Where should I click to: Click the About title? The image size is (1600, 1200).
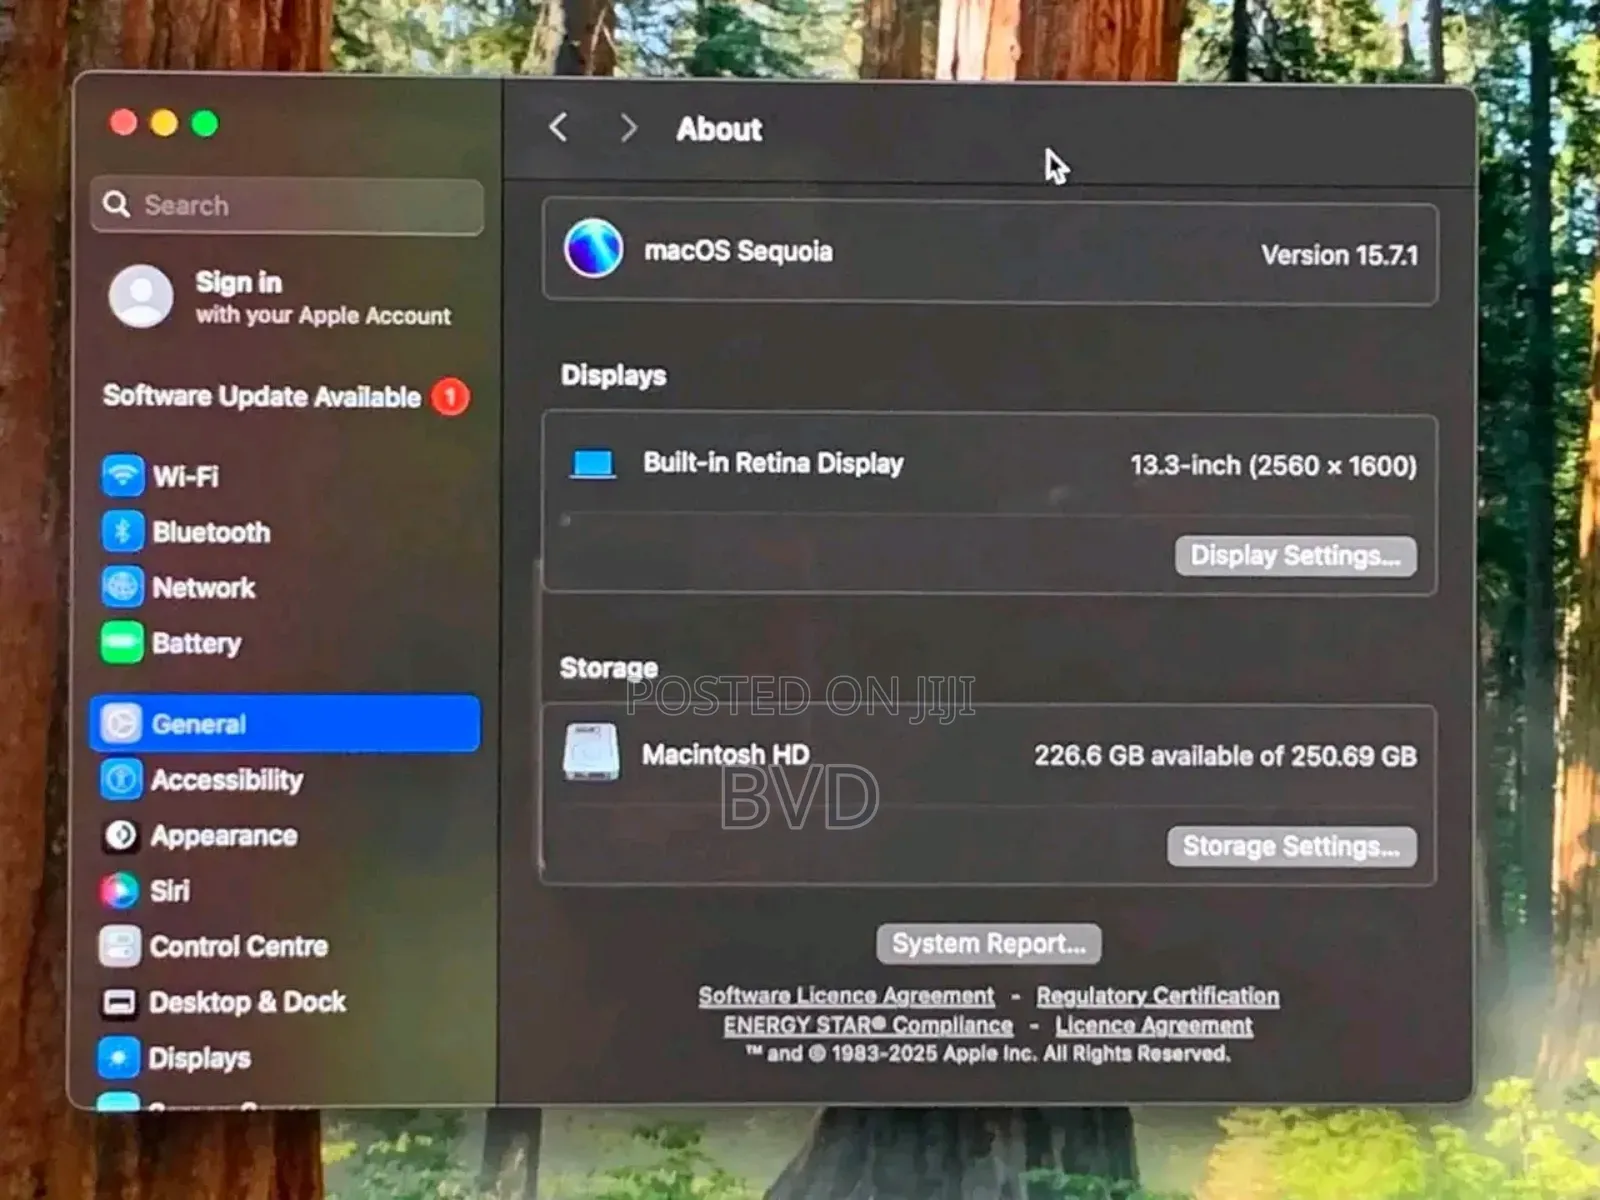720,129
